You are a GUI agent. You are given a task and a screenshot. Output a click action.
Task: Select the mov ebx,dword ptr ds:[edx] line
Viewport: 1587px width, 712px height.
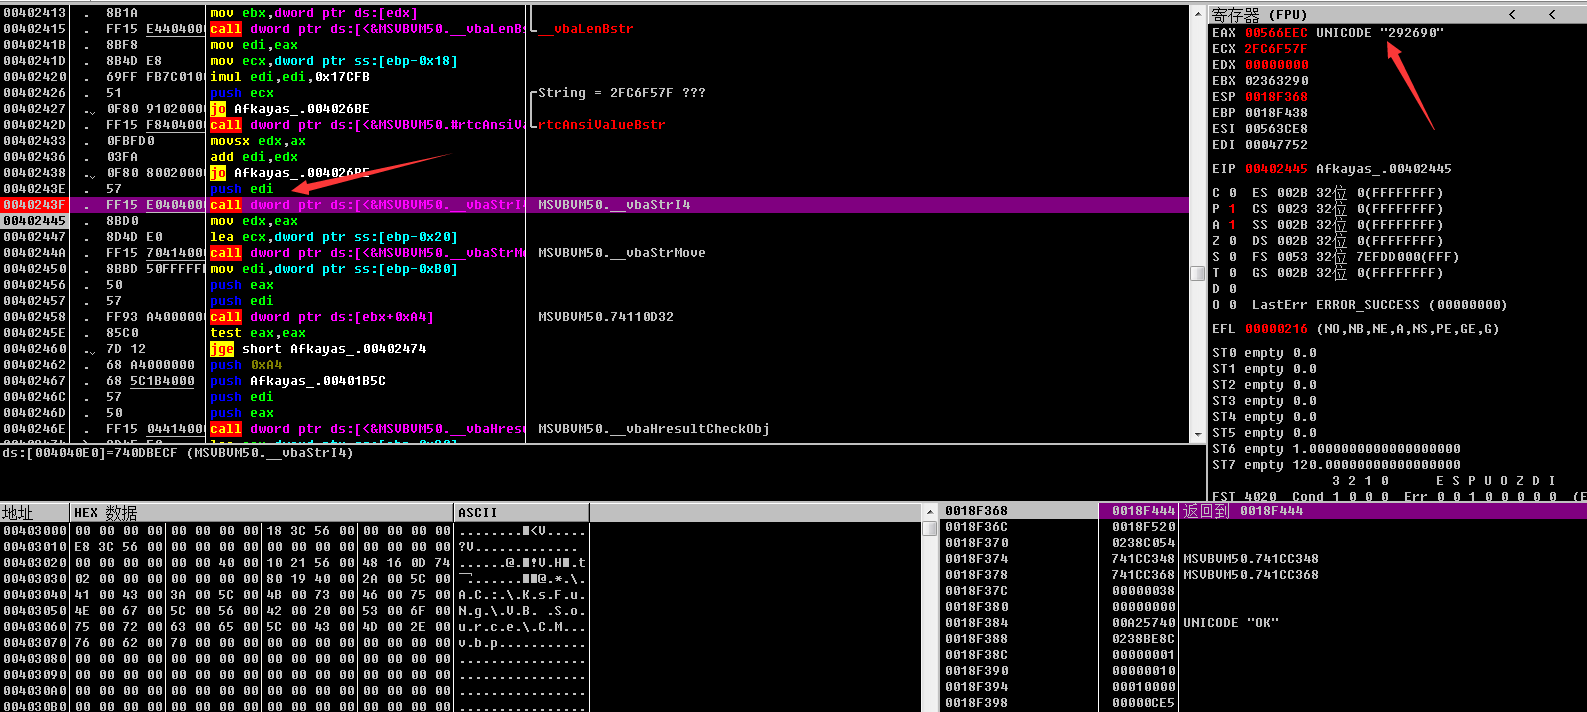314,13
